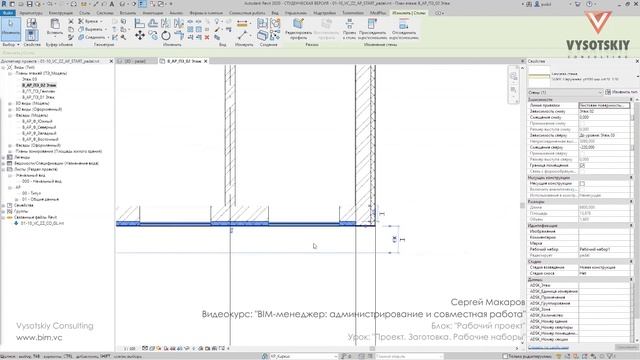Click Edit Profile (Редактировать профиль) icon
640x360 pixels.
[298, 24]
